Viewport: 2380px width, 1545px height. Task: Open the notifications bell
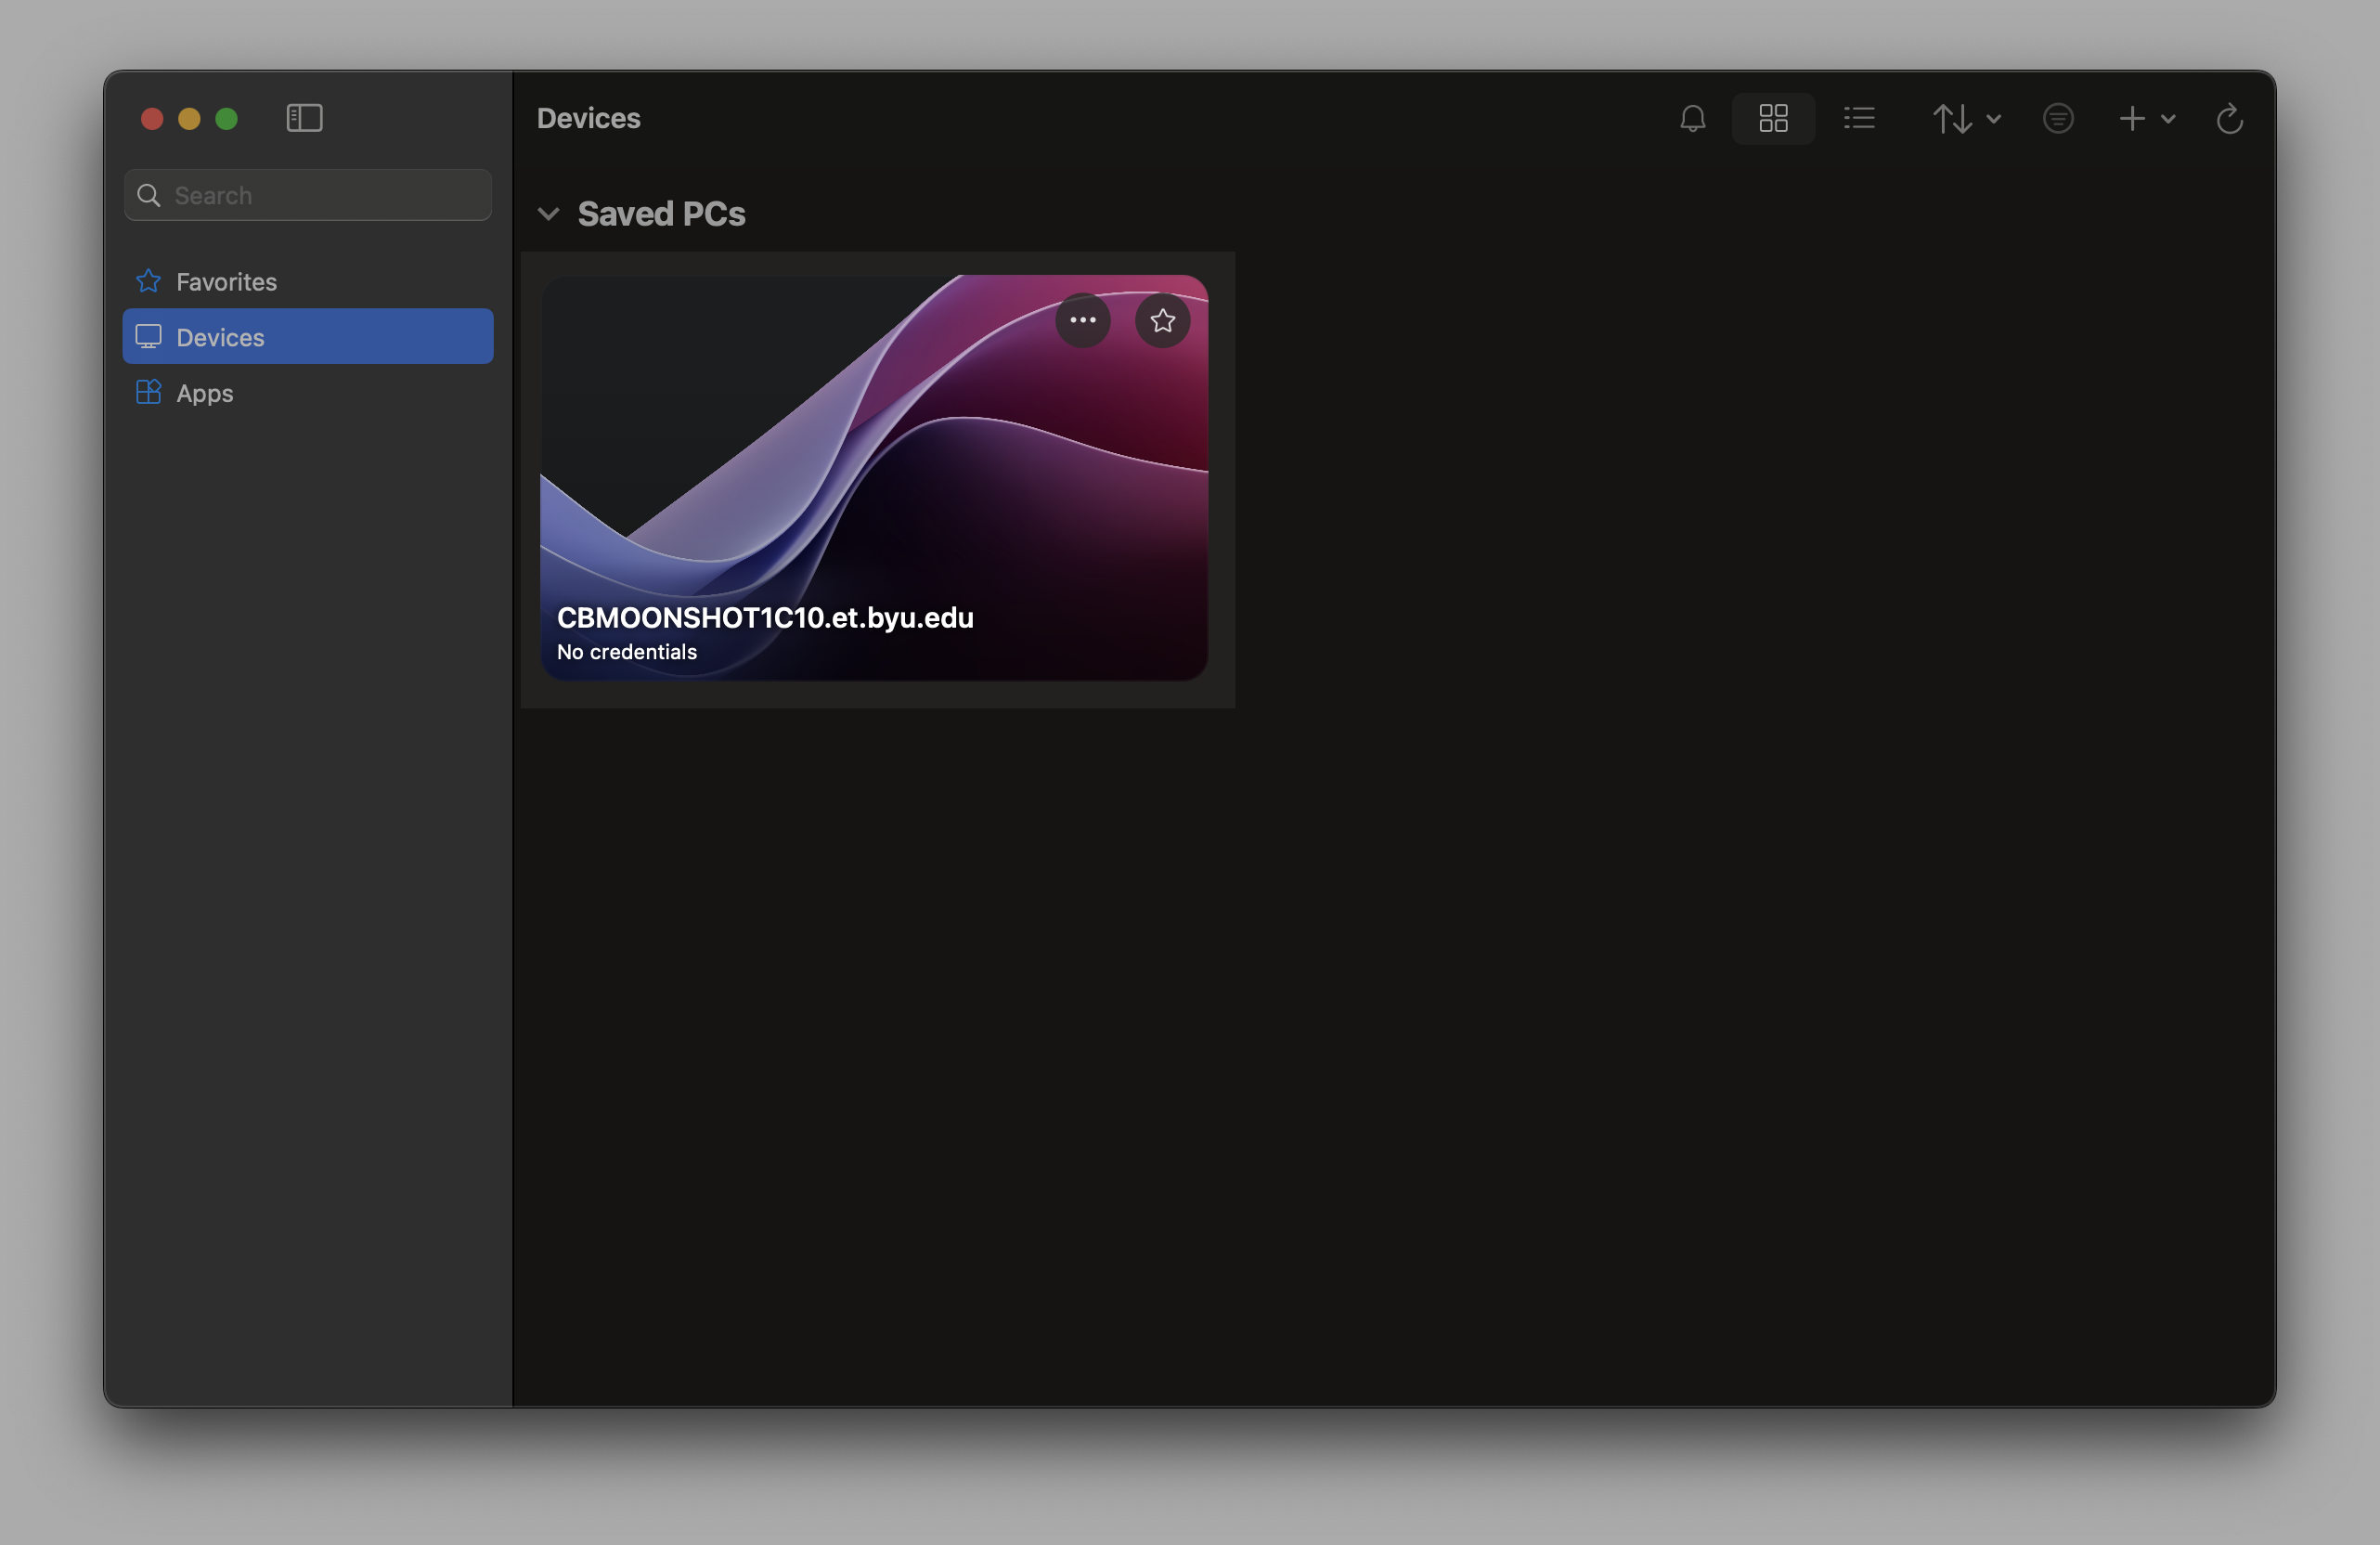pyautogui.click(x=1692, y=119)
